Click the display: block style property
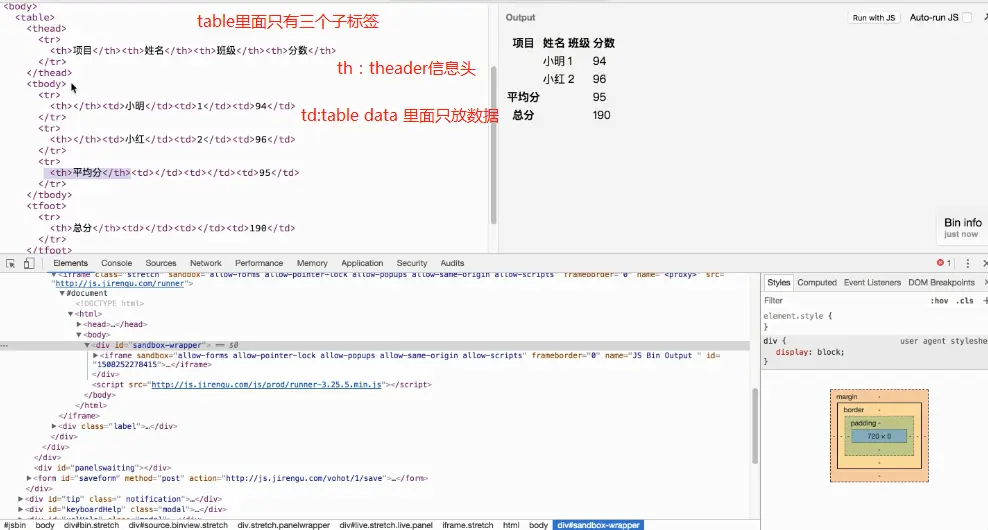This screenshot has height=530, width=988. (x=810, y=352)
